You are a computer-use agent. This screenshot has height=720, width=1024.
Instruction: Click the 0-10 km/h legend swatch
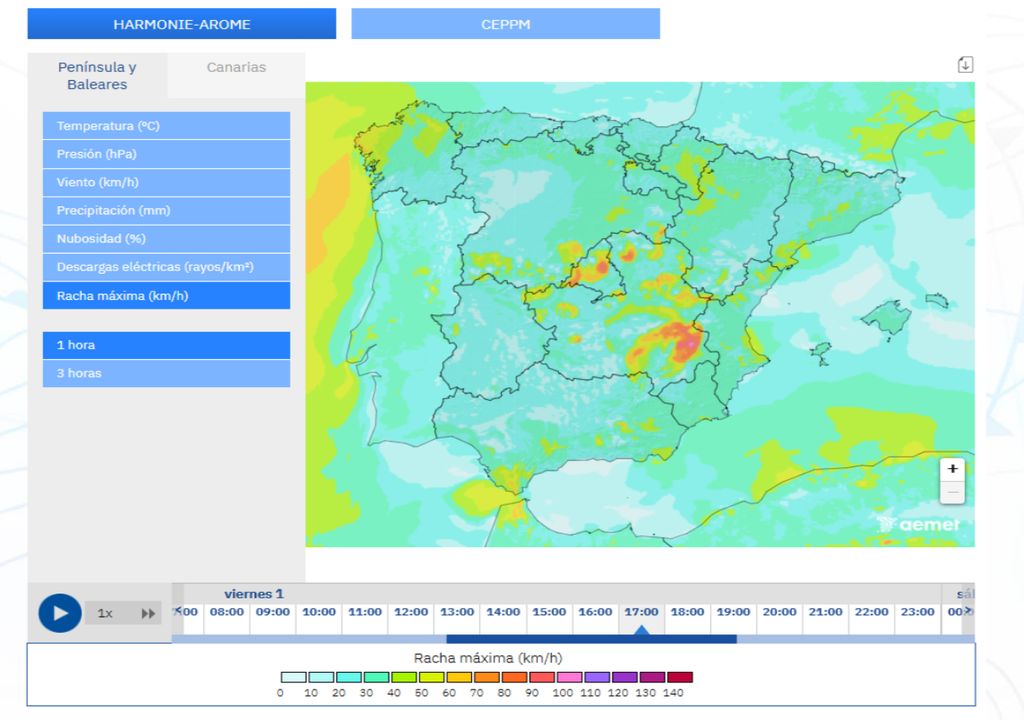(294, 677)
